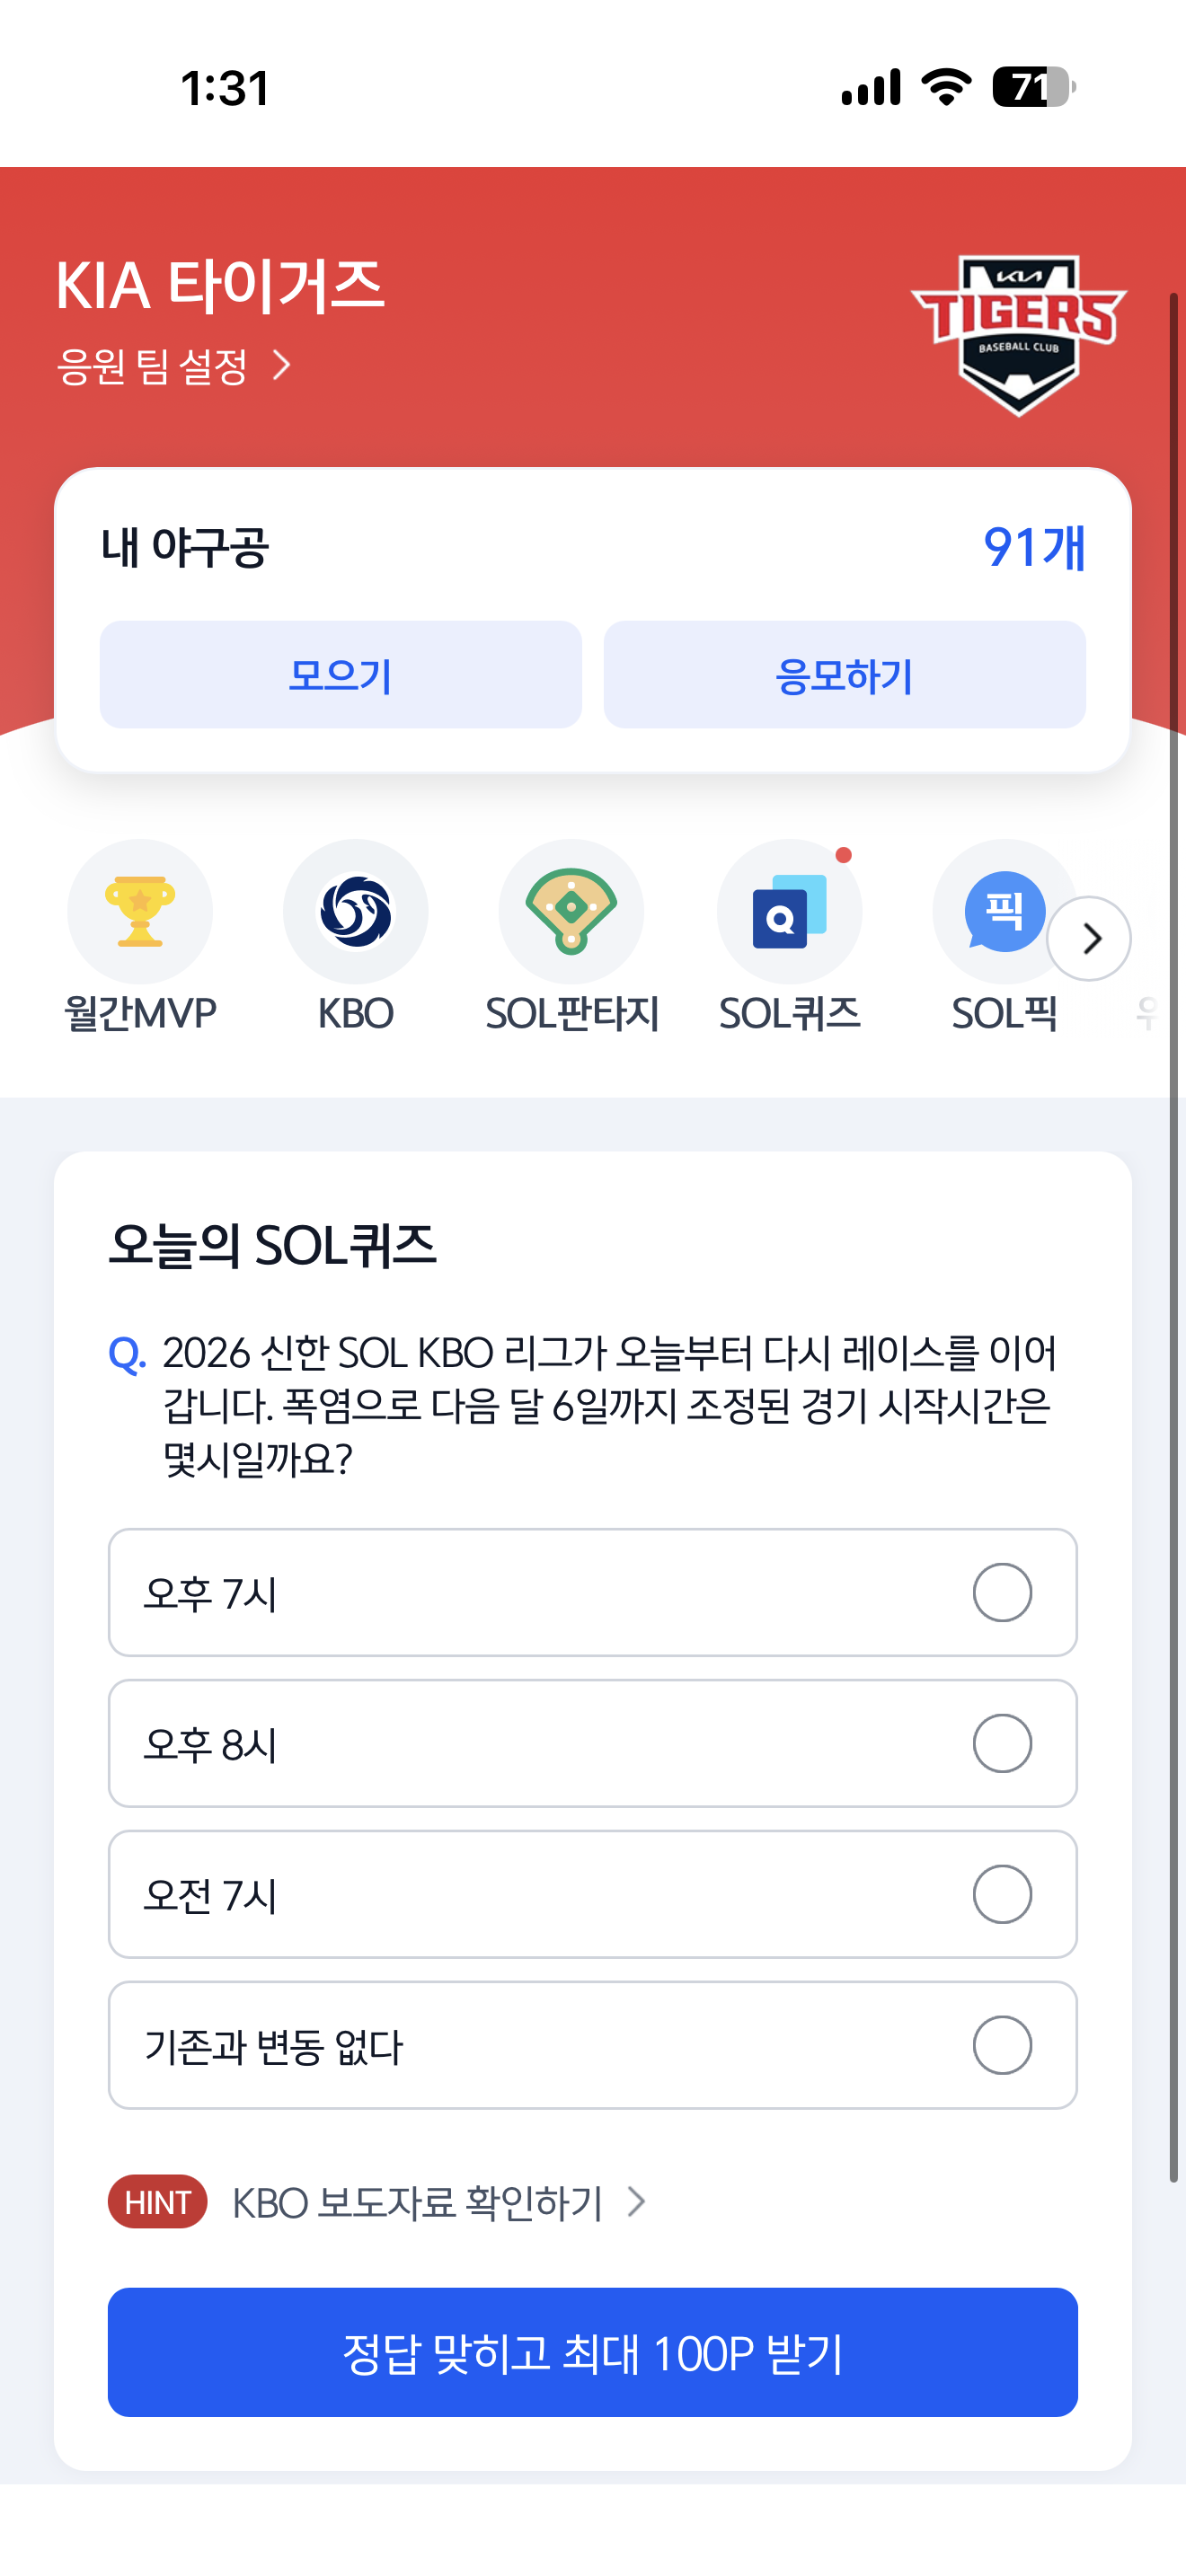The width and height of the screenshot is (1186, 2576).
Task: Select the 오후 8시 answer option
Action: [593, 1743]
